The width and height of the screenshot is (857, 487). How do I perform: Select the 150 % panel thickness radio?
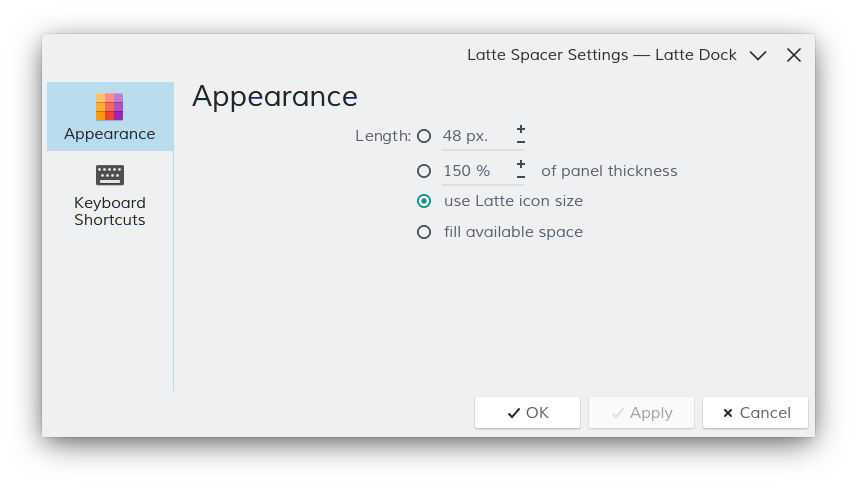(424, 171)
